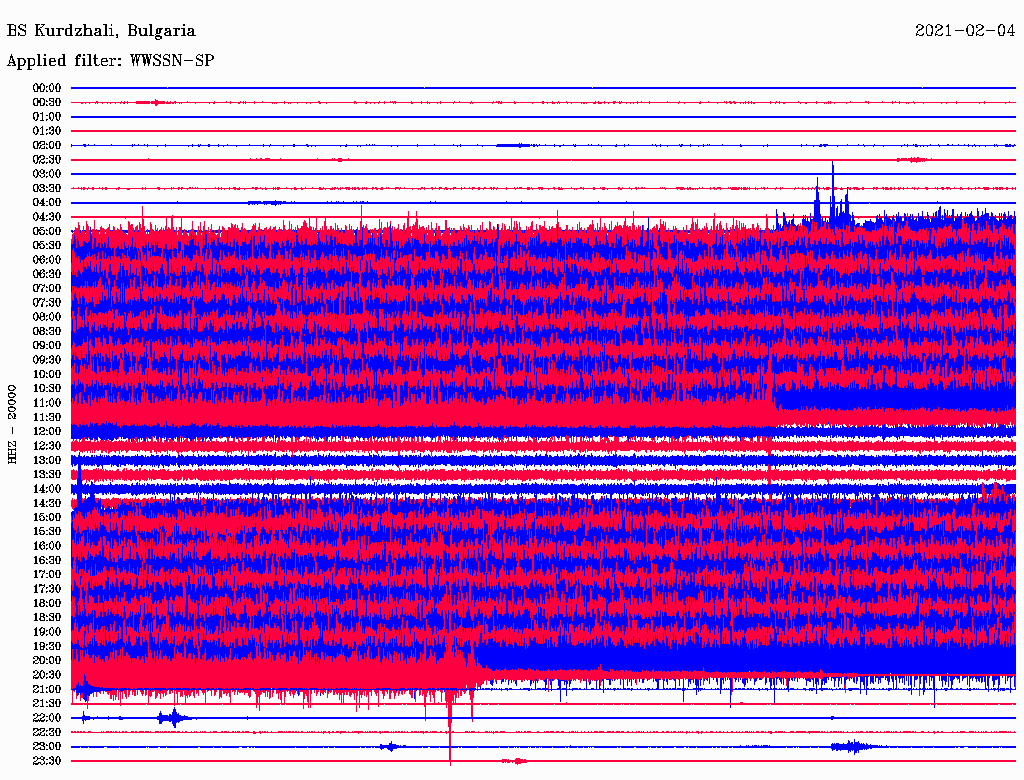Click the 'Applied filter: WWSSN-SP' text
The width and height of the screenshot is (1024, 780).
(x=110, y=61)
